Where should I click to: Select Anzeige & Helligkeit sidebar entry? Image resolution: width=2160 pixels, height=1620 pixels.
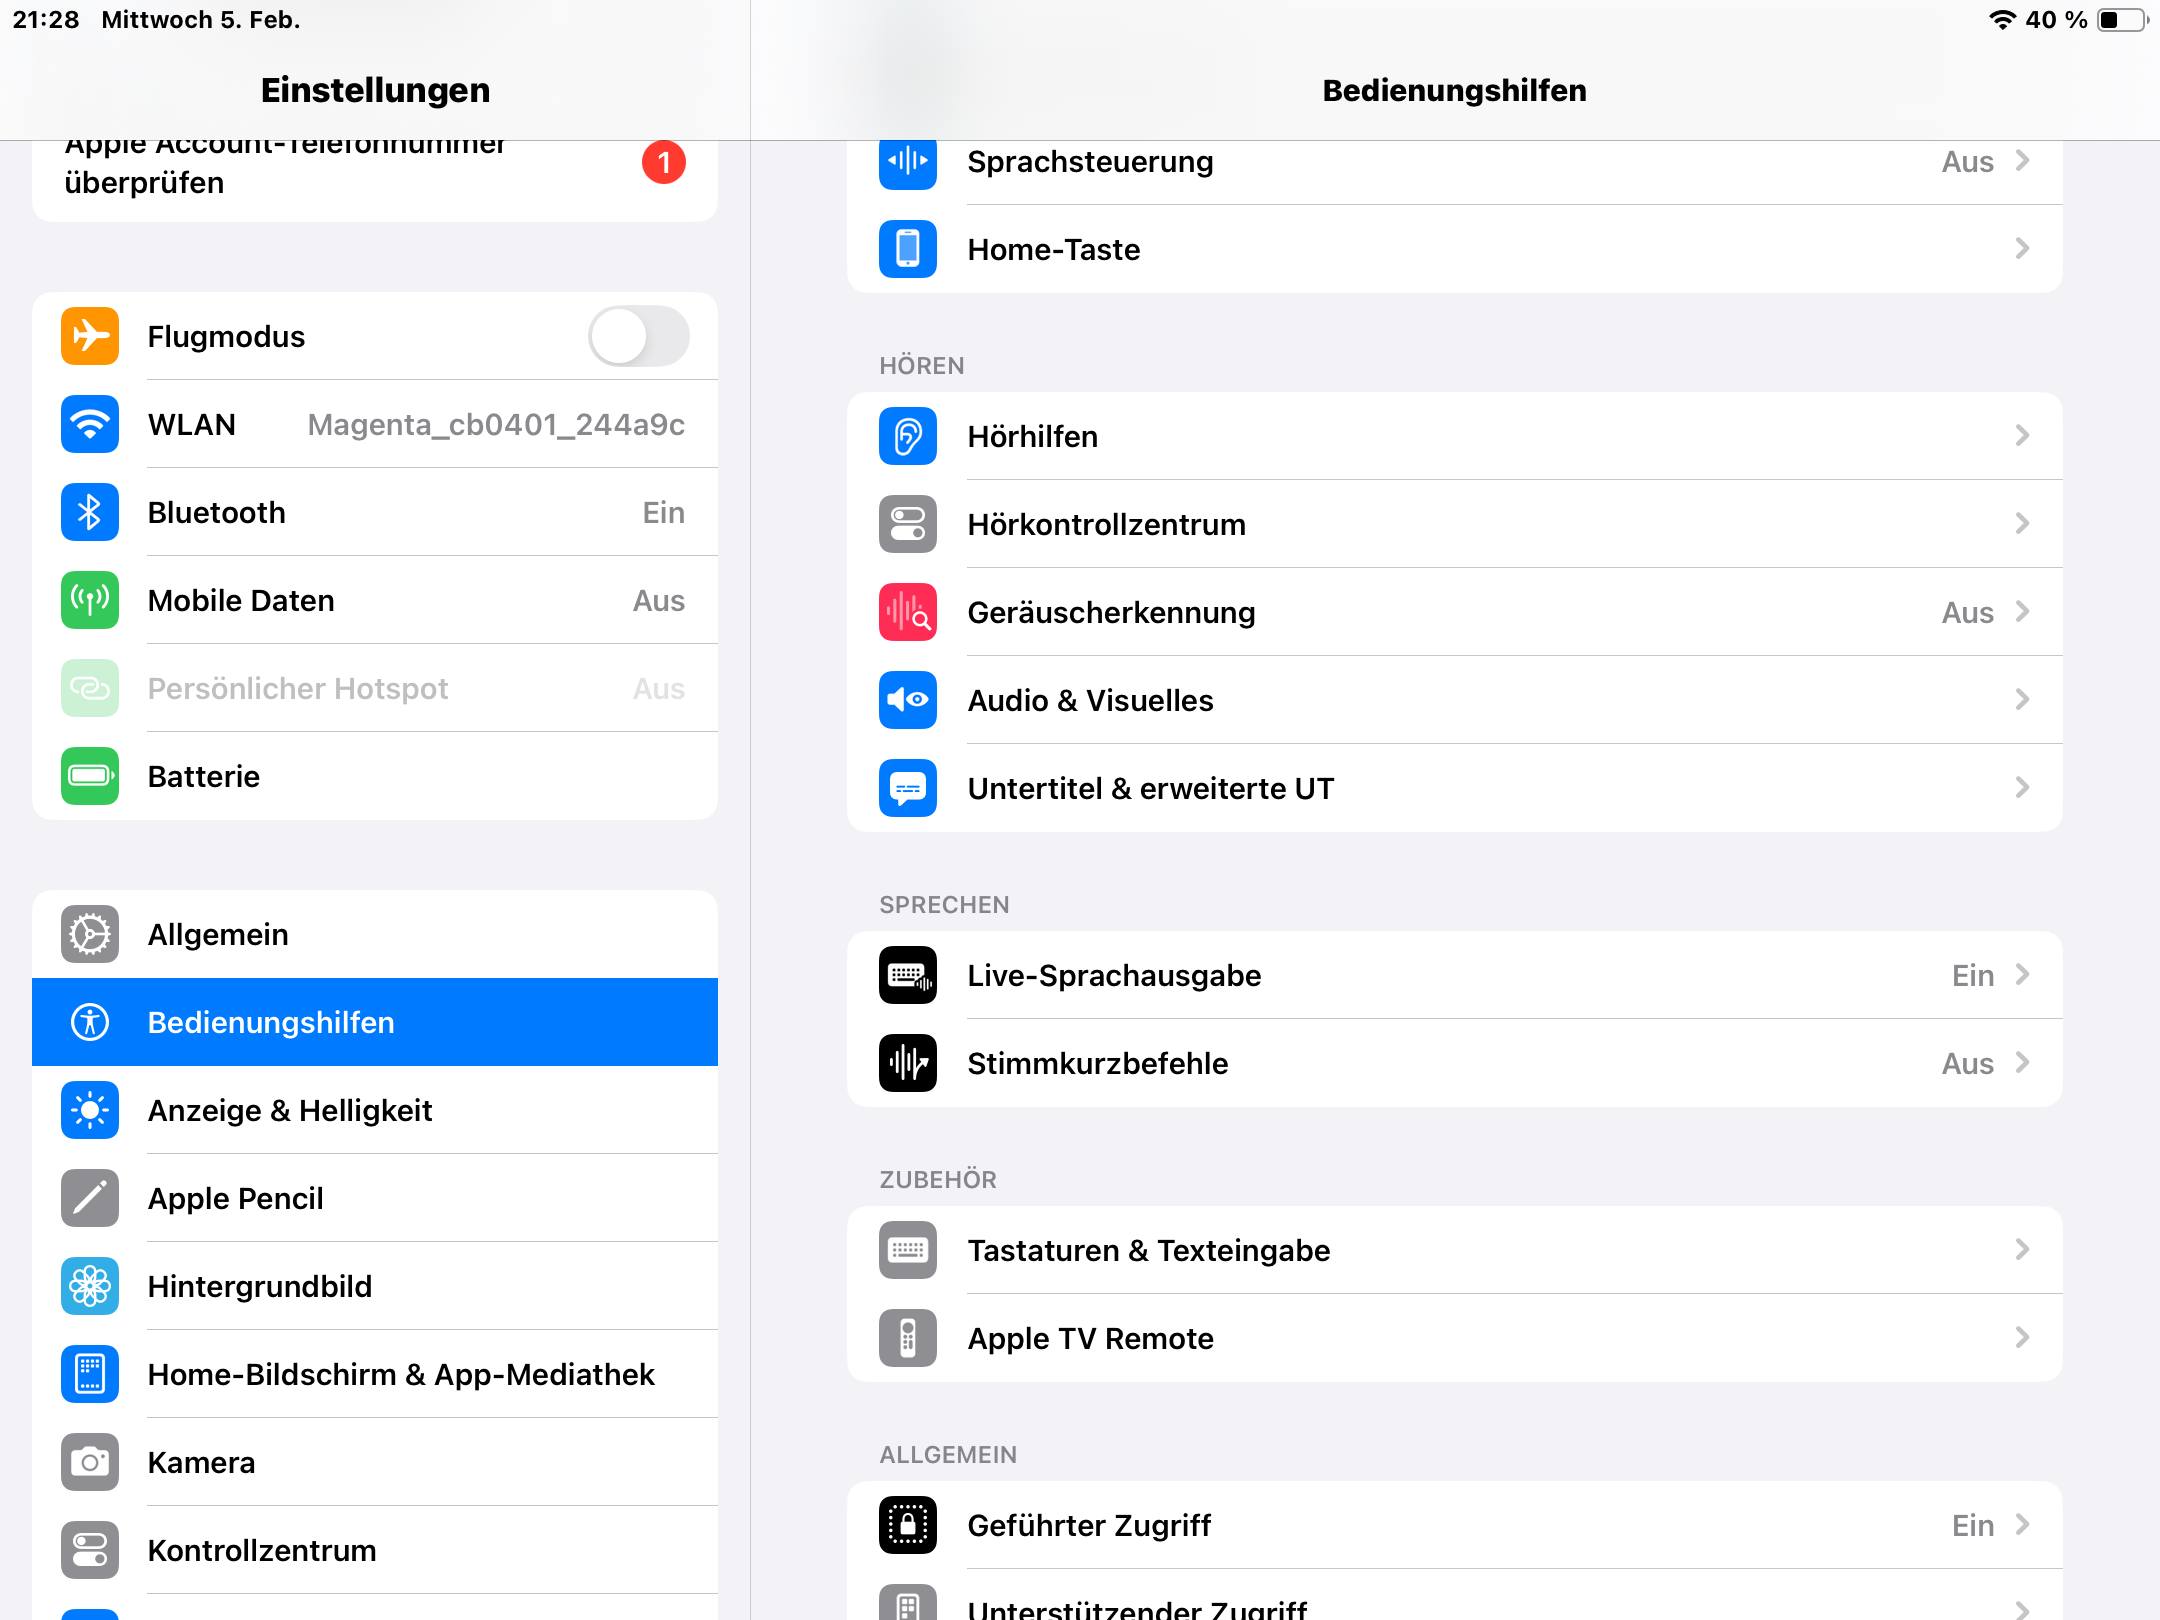tap(375, 1110)
